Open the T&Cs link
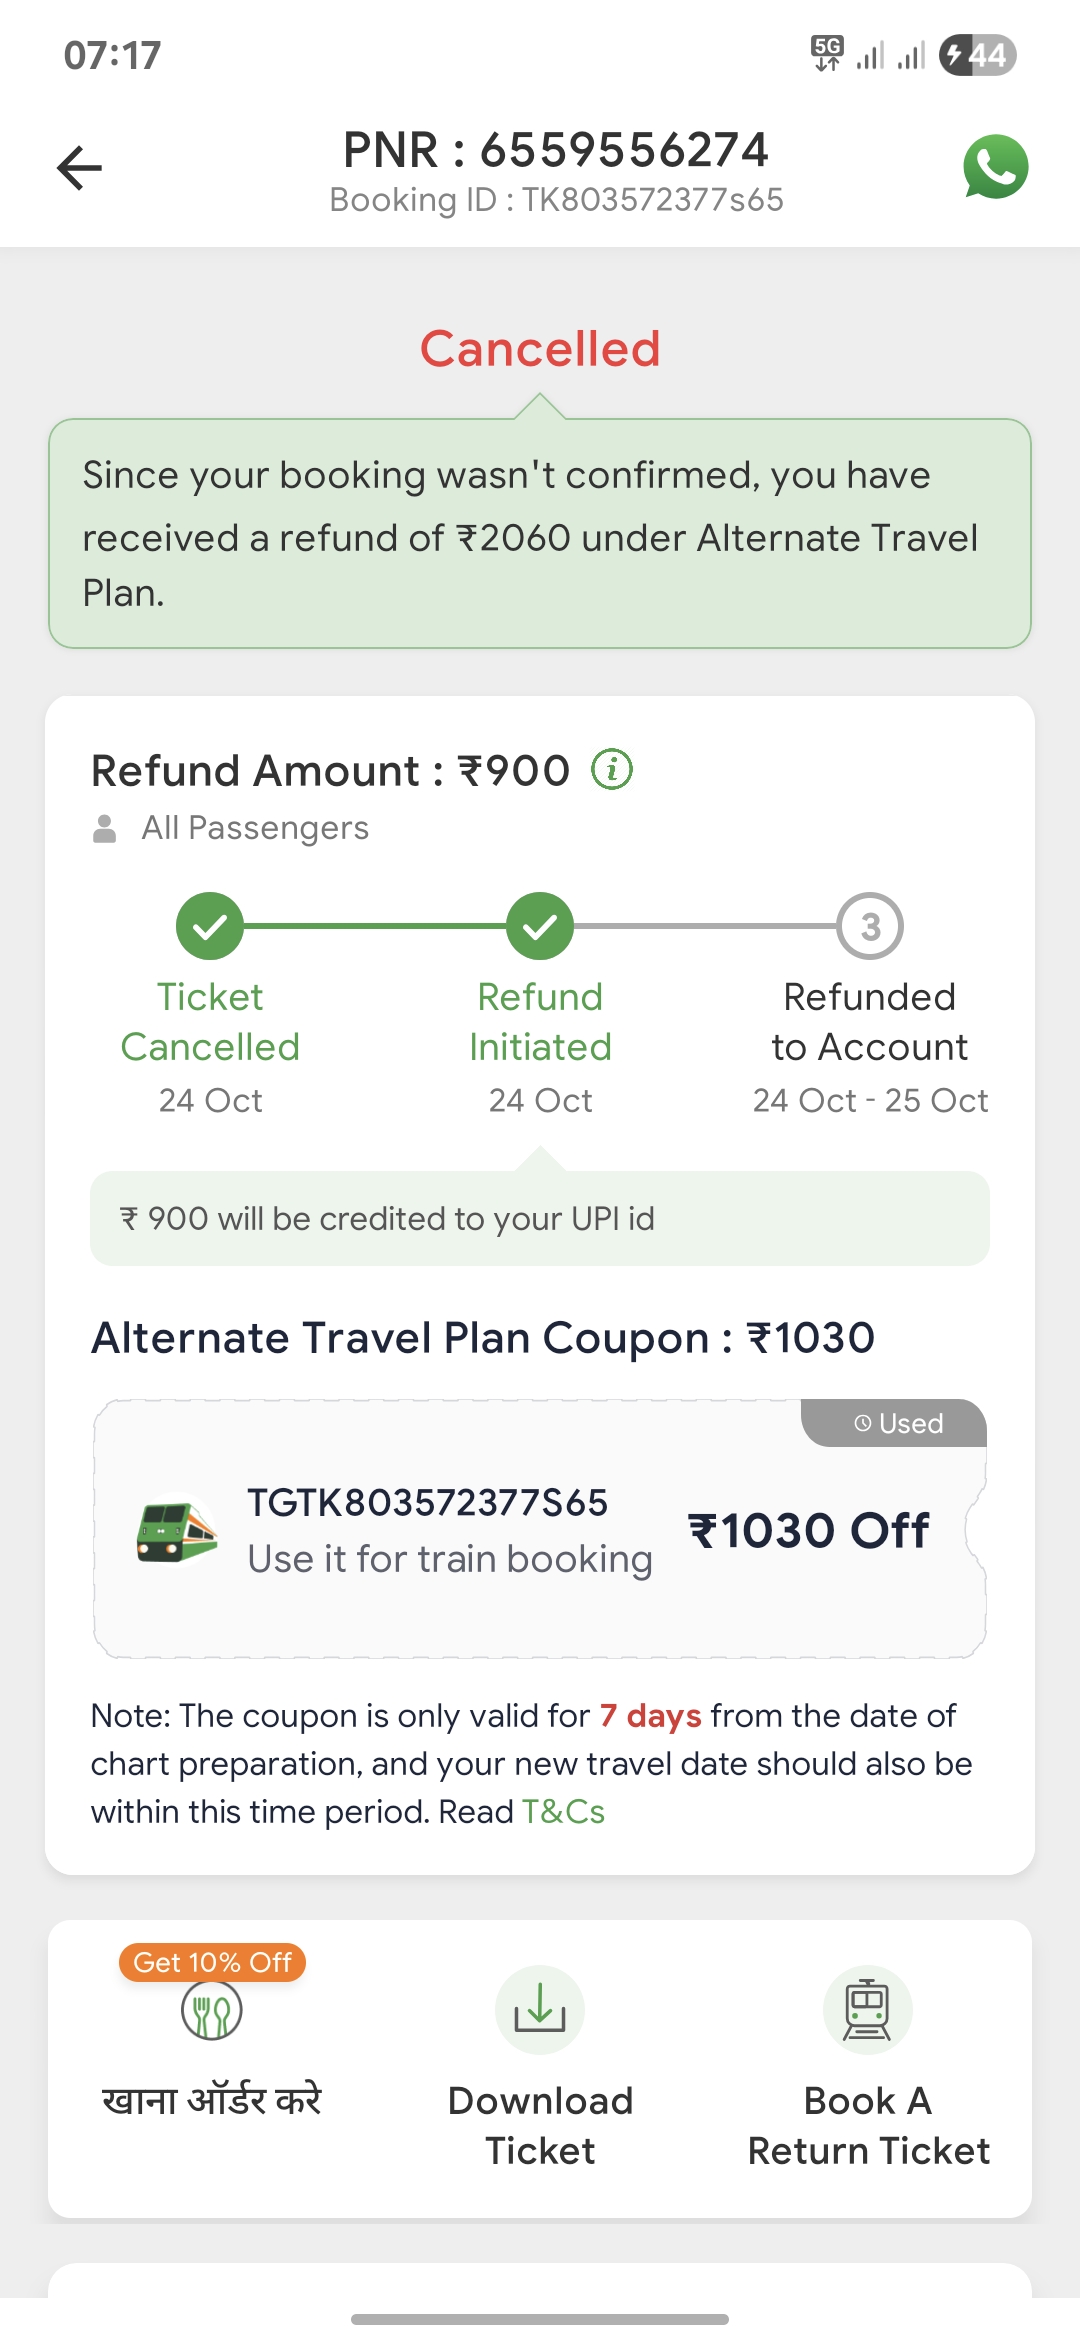 [563, 1812]
